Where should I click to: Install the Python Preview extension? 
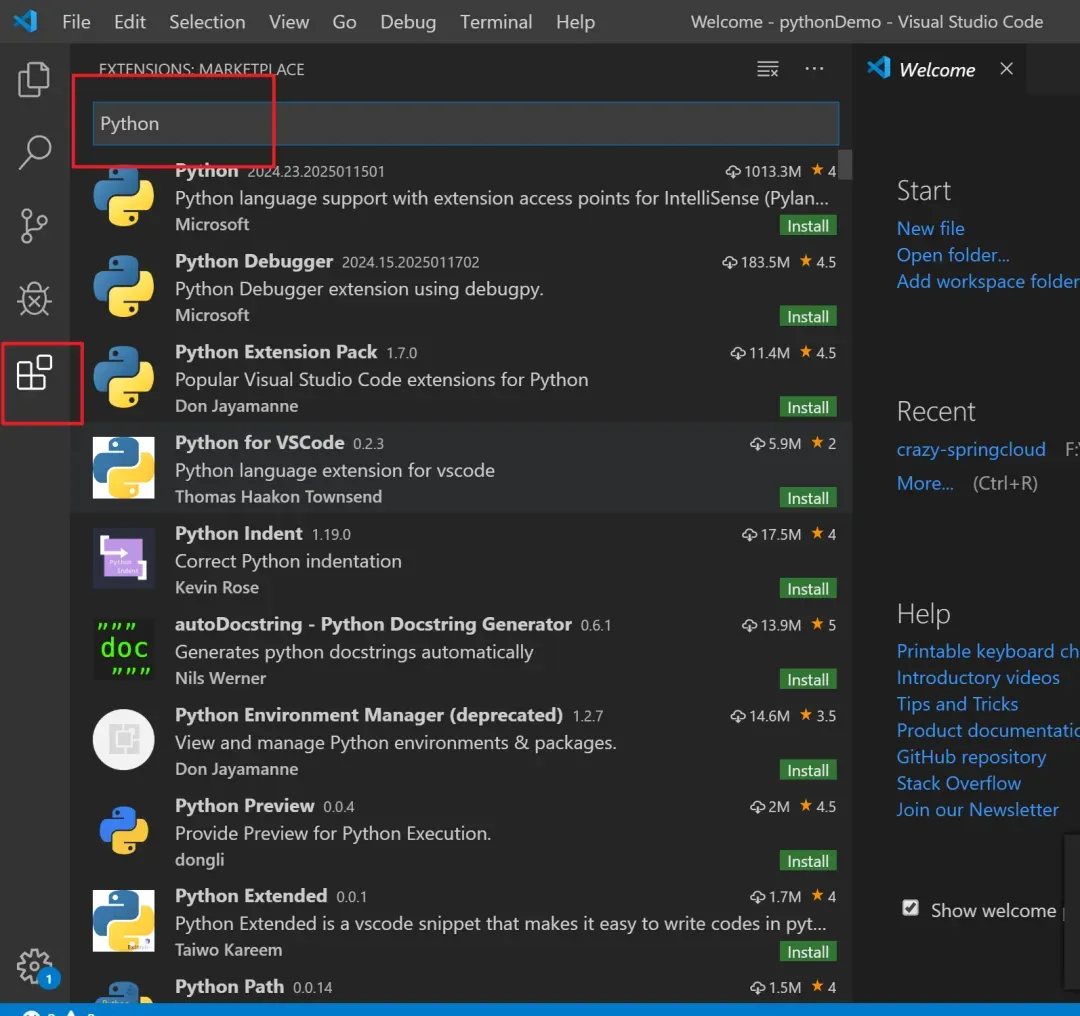(808, 861)
